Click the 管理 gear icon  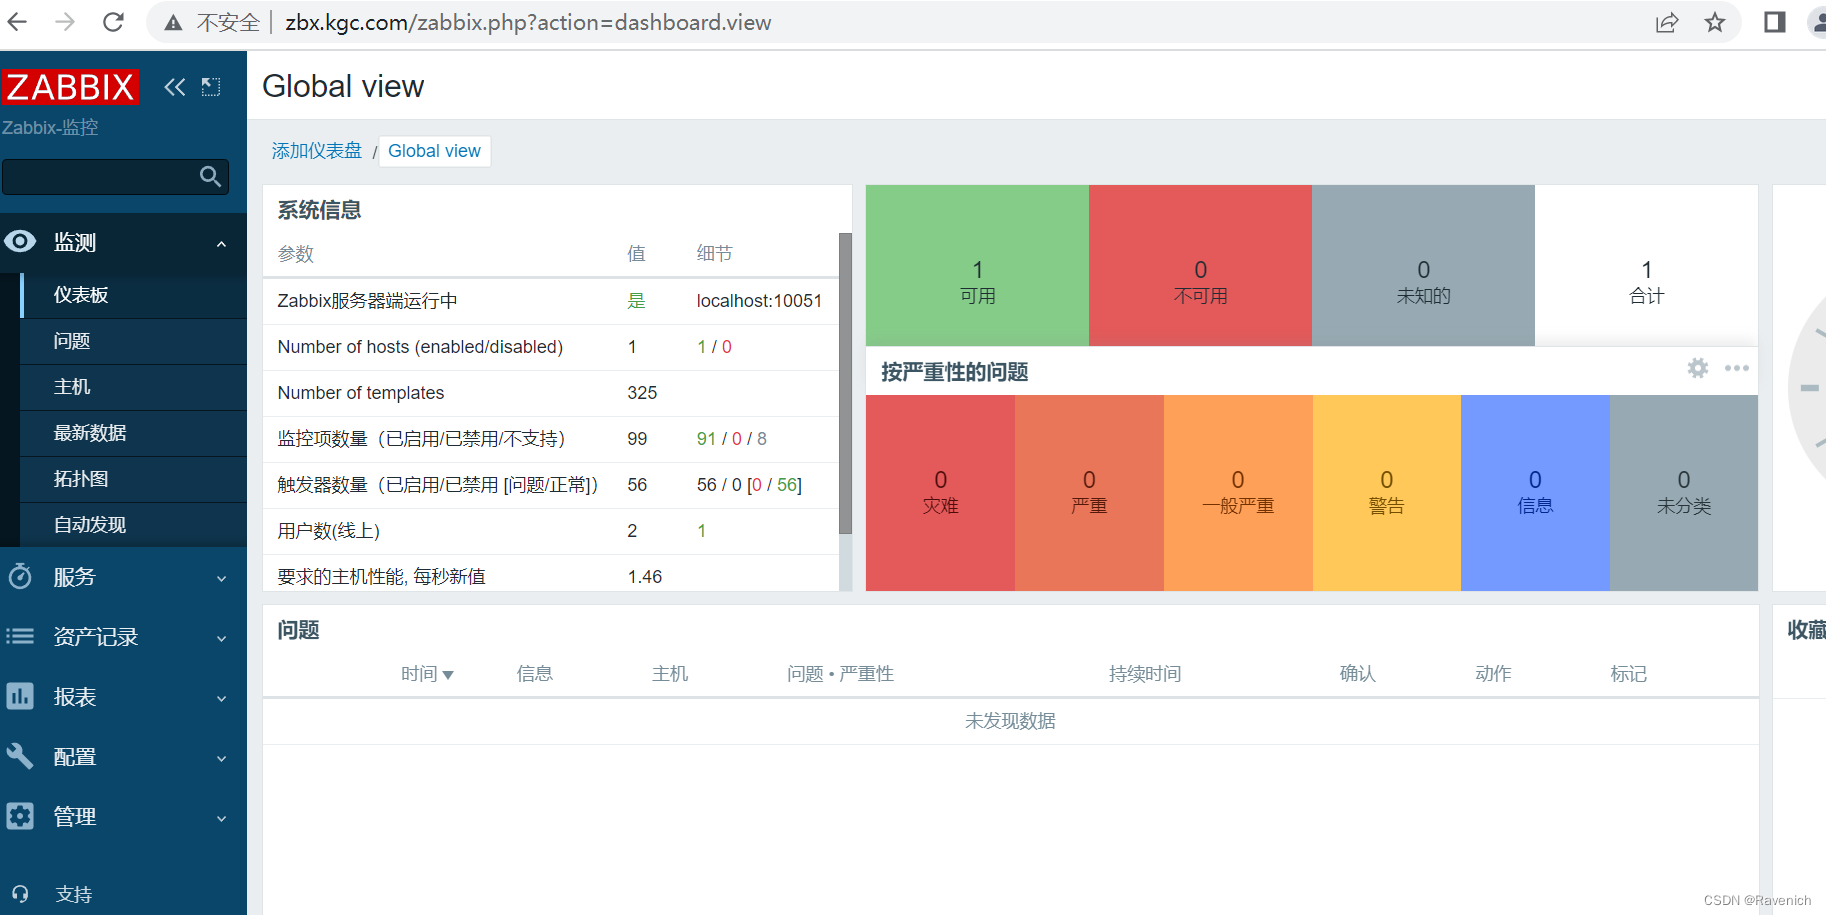pyautogui.click(x=20, y=816)
